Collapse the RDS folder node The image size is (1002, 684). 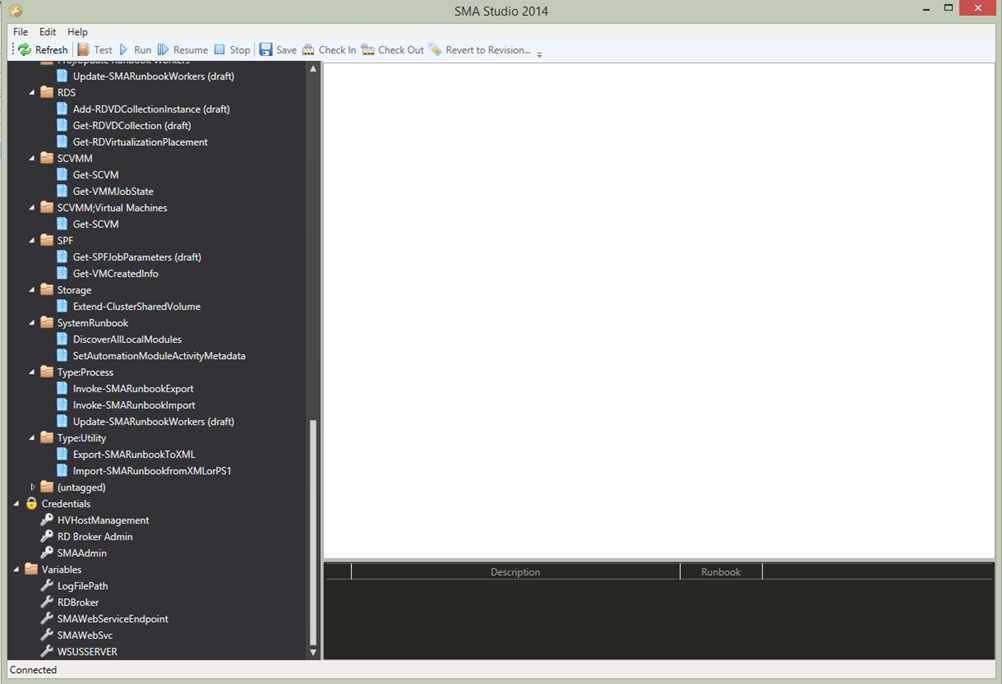(x=32, y=93)
